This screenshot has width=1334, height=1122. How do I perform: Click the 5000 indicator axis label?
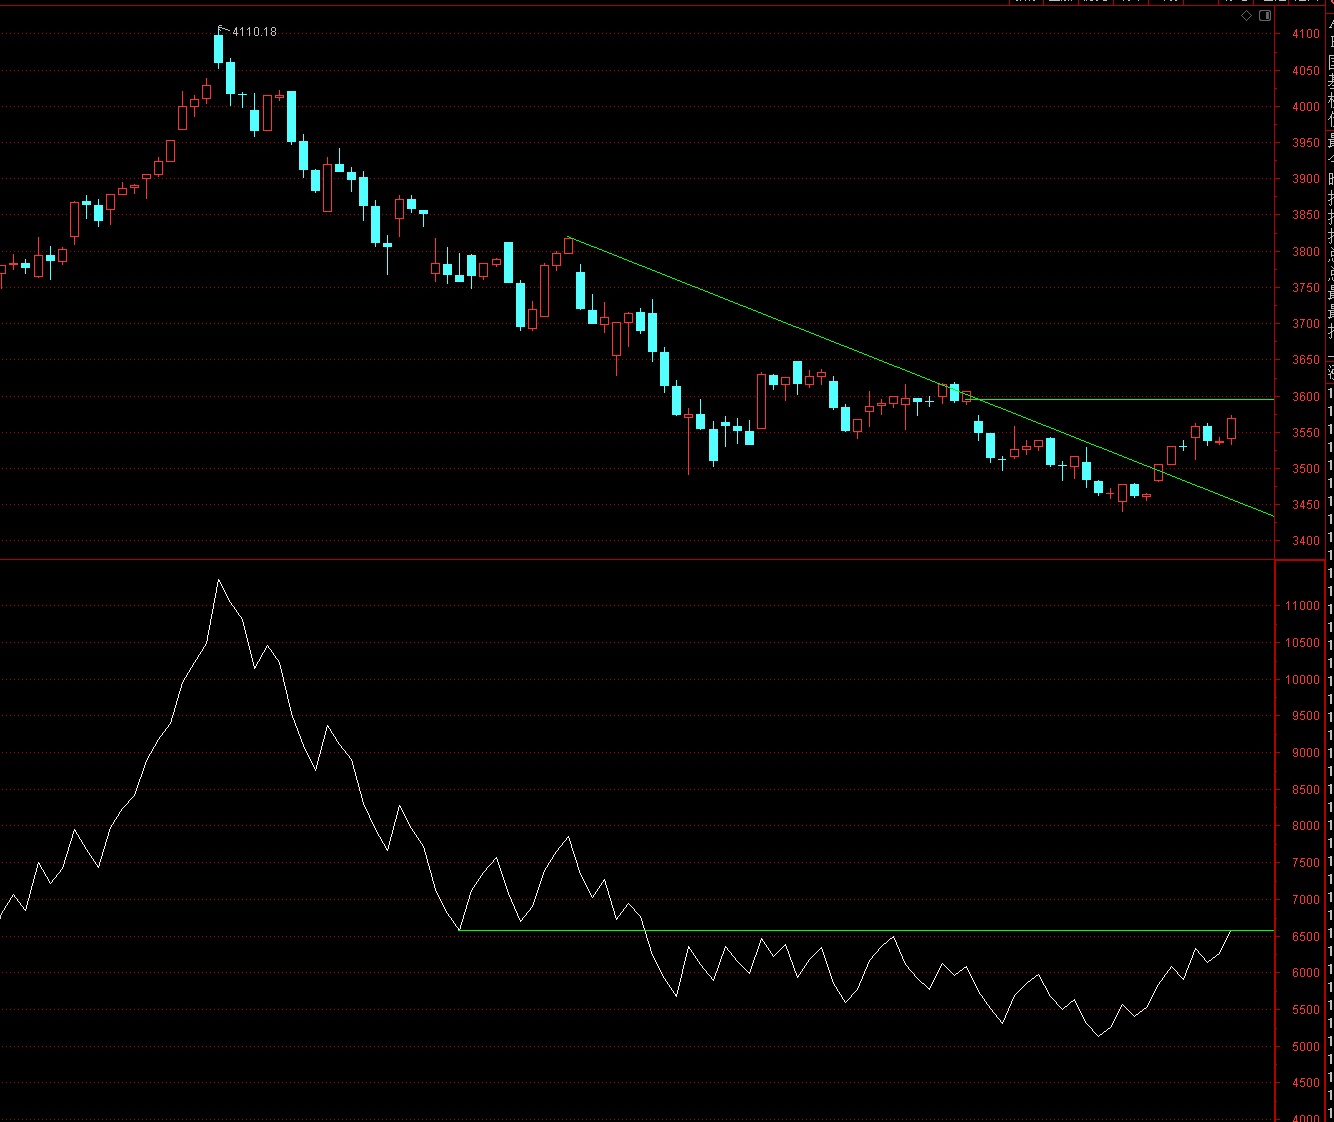point(1305,1047)
